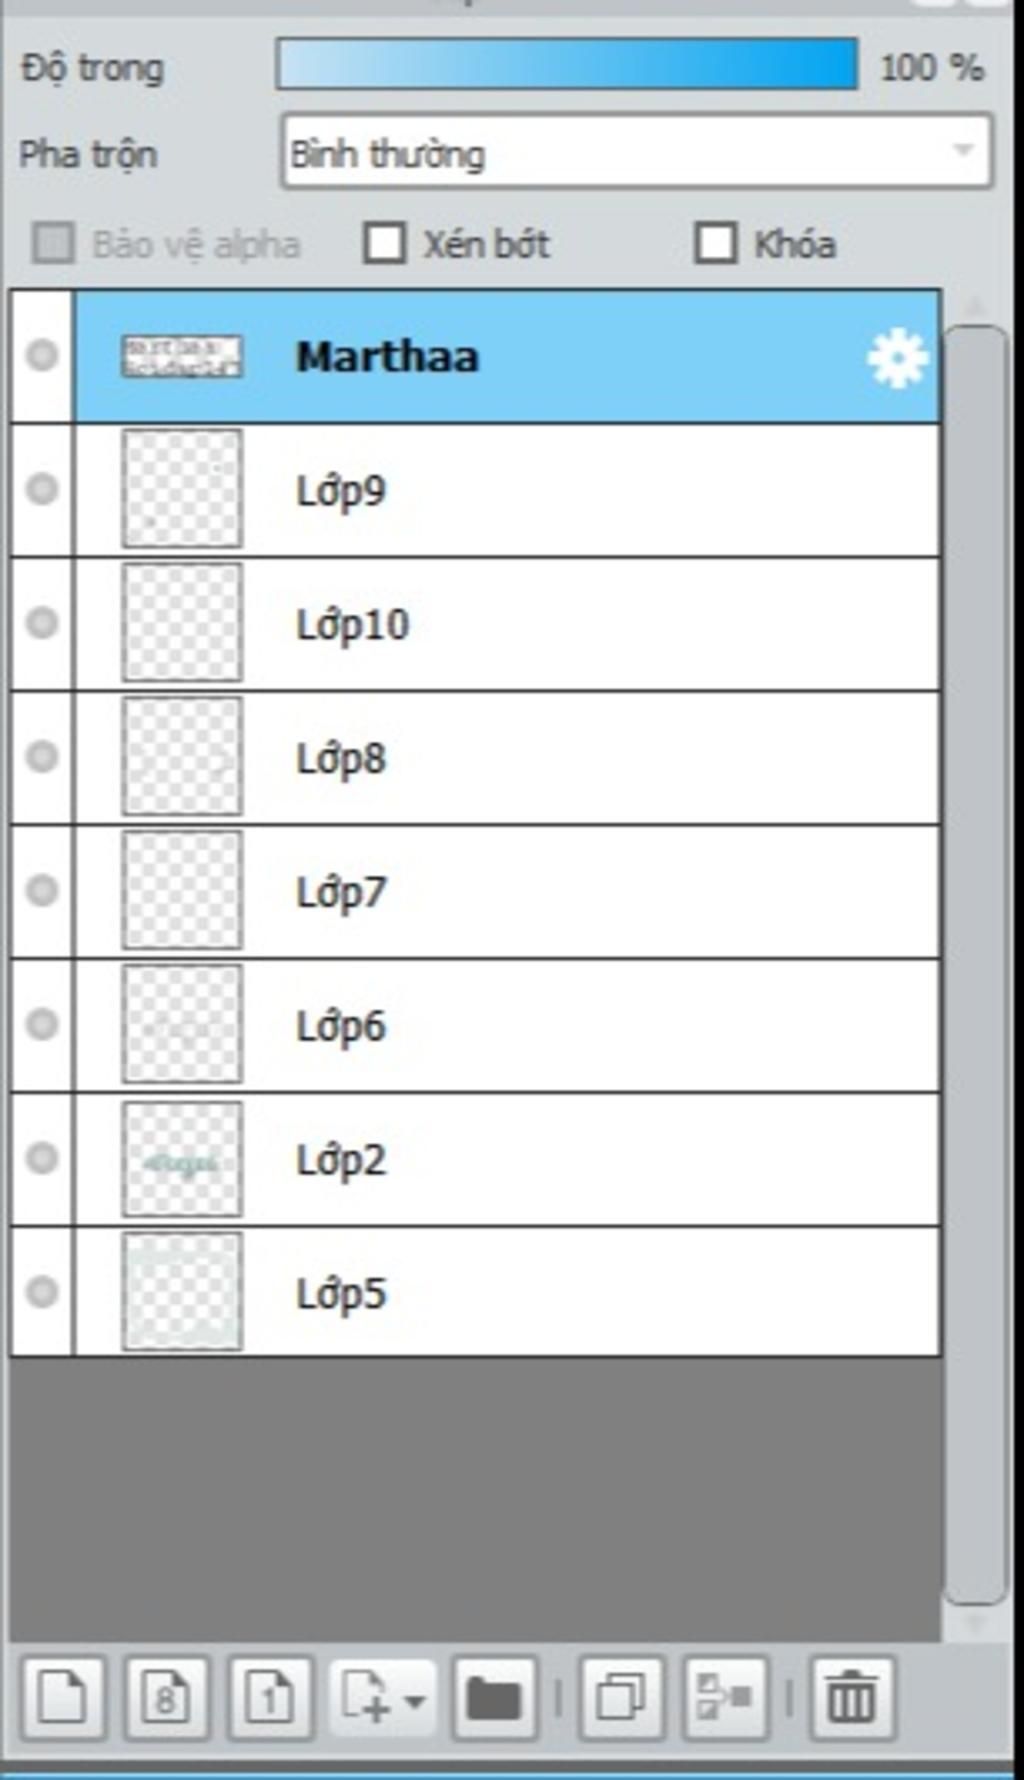Enable the Xén bớt clipping checkbox
Image resolution: width=1024 pixels, height=1780 pixels.
pos(385,243)
